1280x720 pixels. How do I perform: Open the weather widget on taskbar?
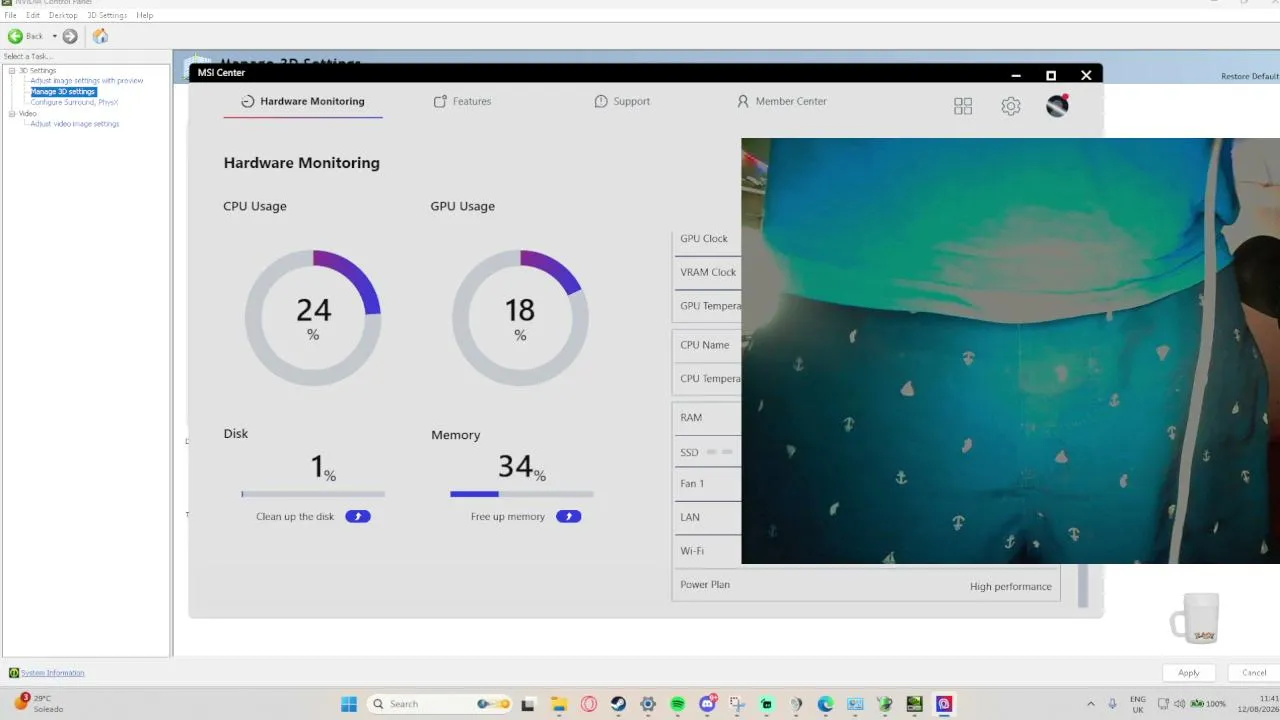coord(39,703)
